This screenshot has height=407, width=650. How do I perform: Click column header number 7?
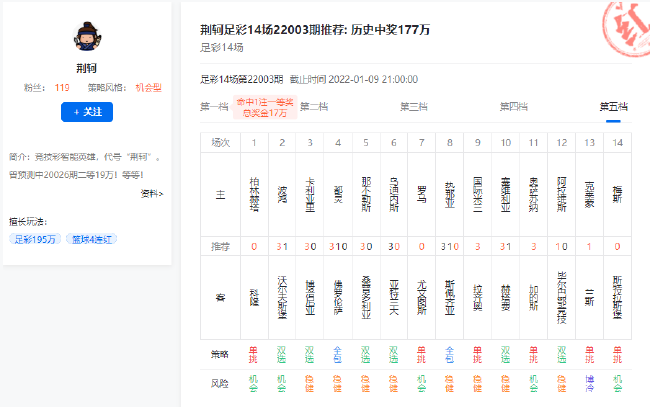pos(422,143)
